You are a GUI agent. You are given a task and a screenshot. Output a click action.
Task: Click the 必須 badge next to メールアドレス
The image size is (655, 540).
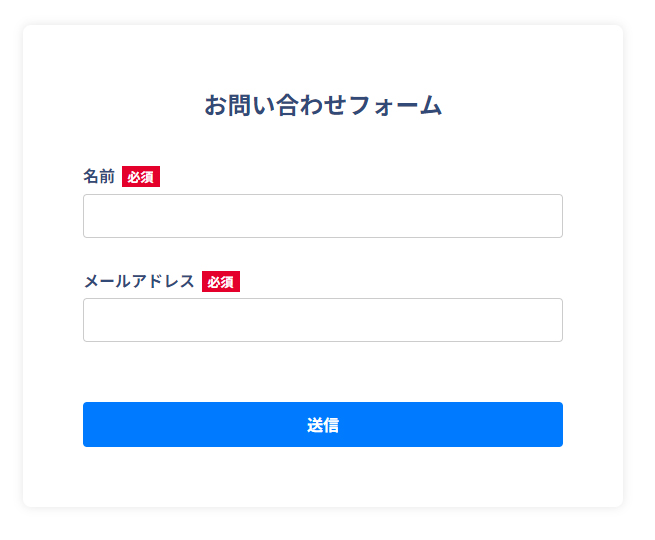pos(221,282)
